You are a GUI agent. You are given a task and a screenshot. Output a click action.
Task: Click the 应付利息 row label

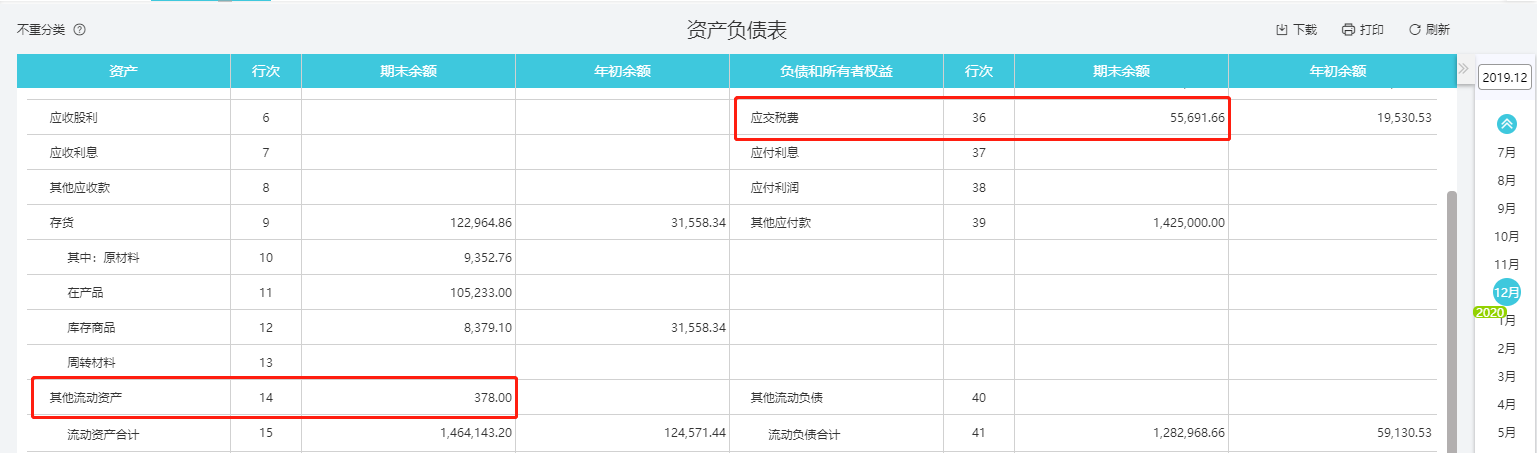pos(775,153)
